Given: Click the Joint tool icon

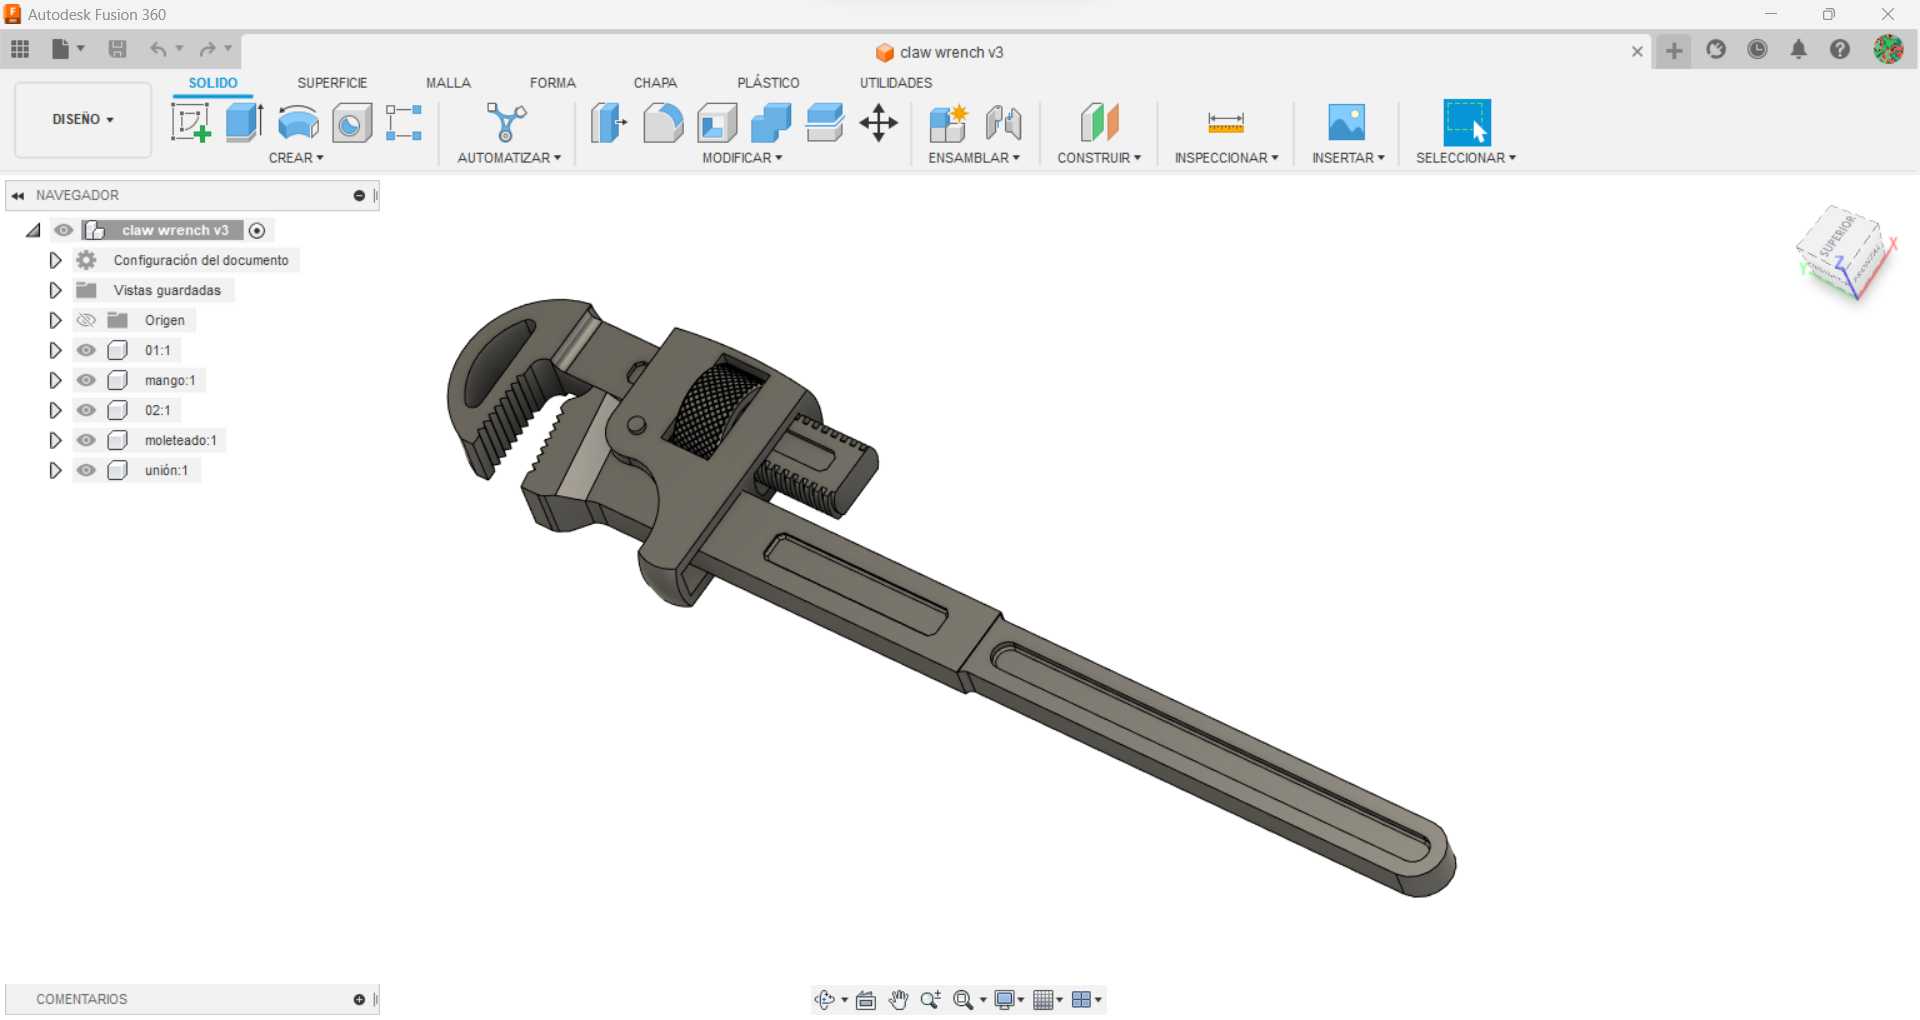Looking at the screenshot, I should tap(1003, 123).
